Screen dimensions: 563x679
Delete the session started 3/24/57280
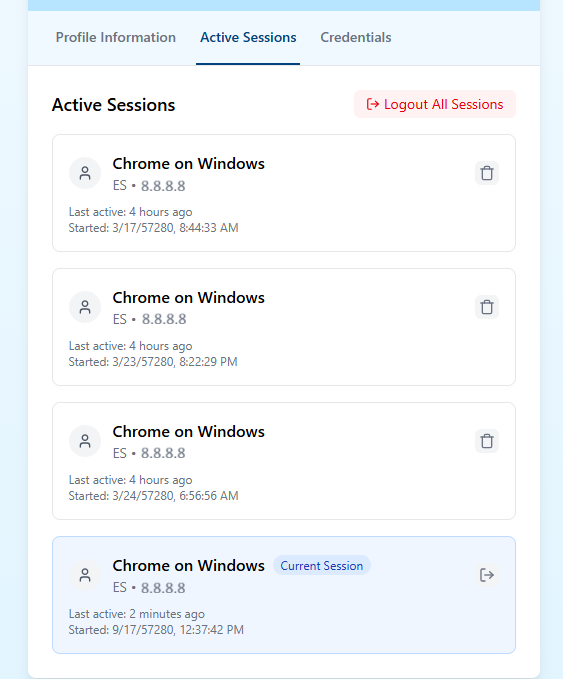tap(487, 441)
